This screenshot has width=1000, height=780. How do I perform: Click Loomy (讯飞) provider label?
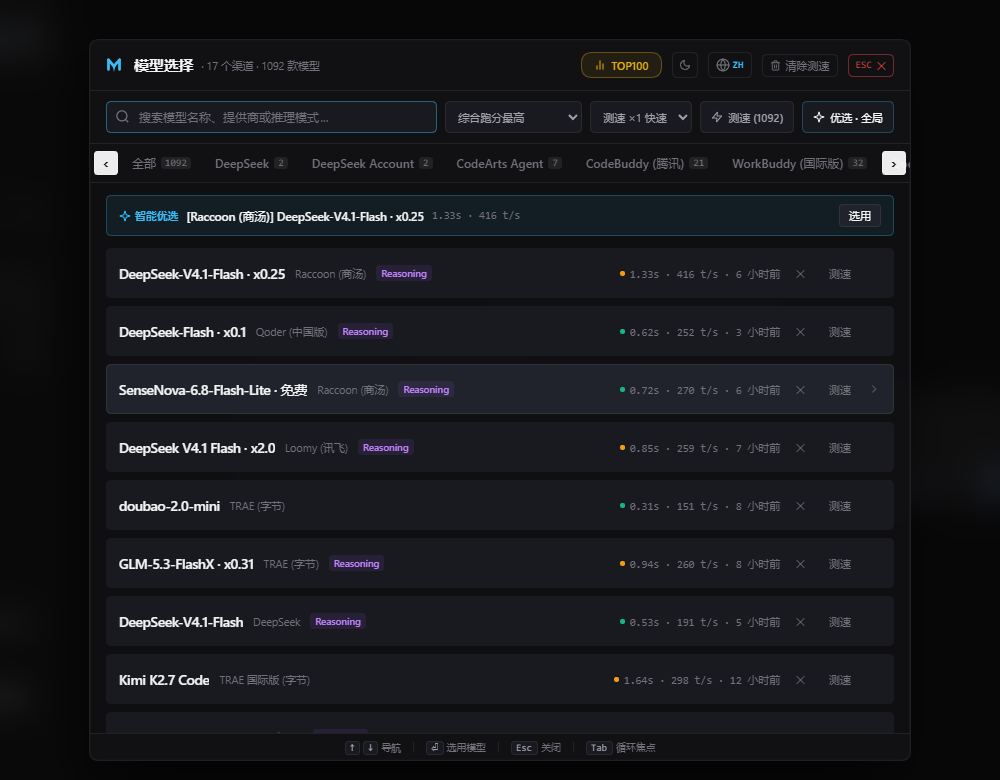316,448
